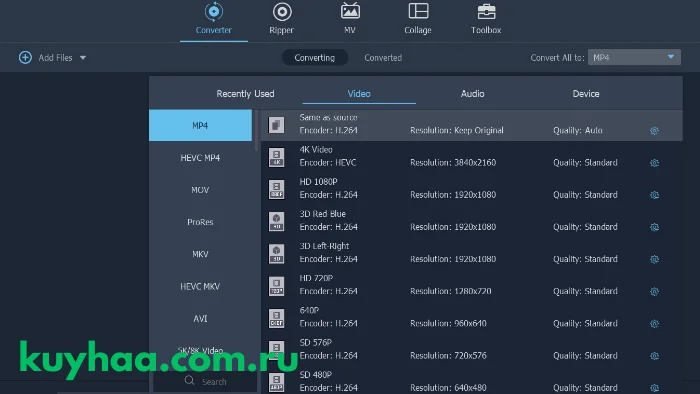Click the 3D Red-Blue preset icon

(276, 221)
